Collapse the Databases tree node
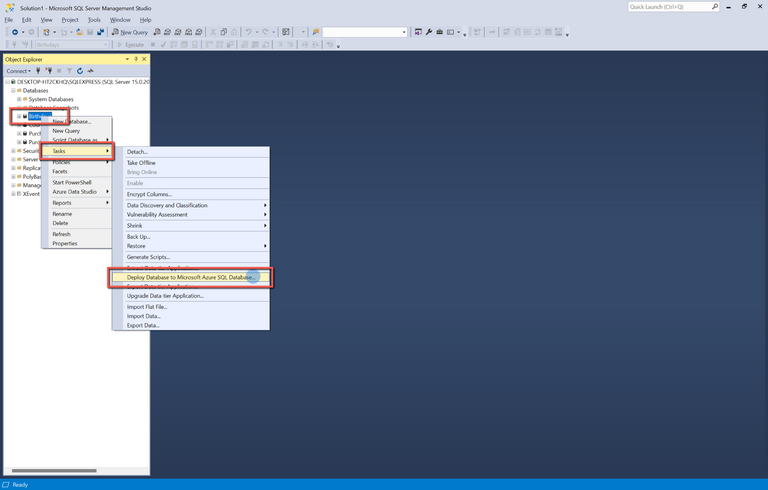768x490 pixels. pos(13,90)
